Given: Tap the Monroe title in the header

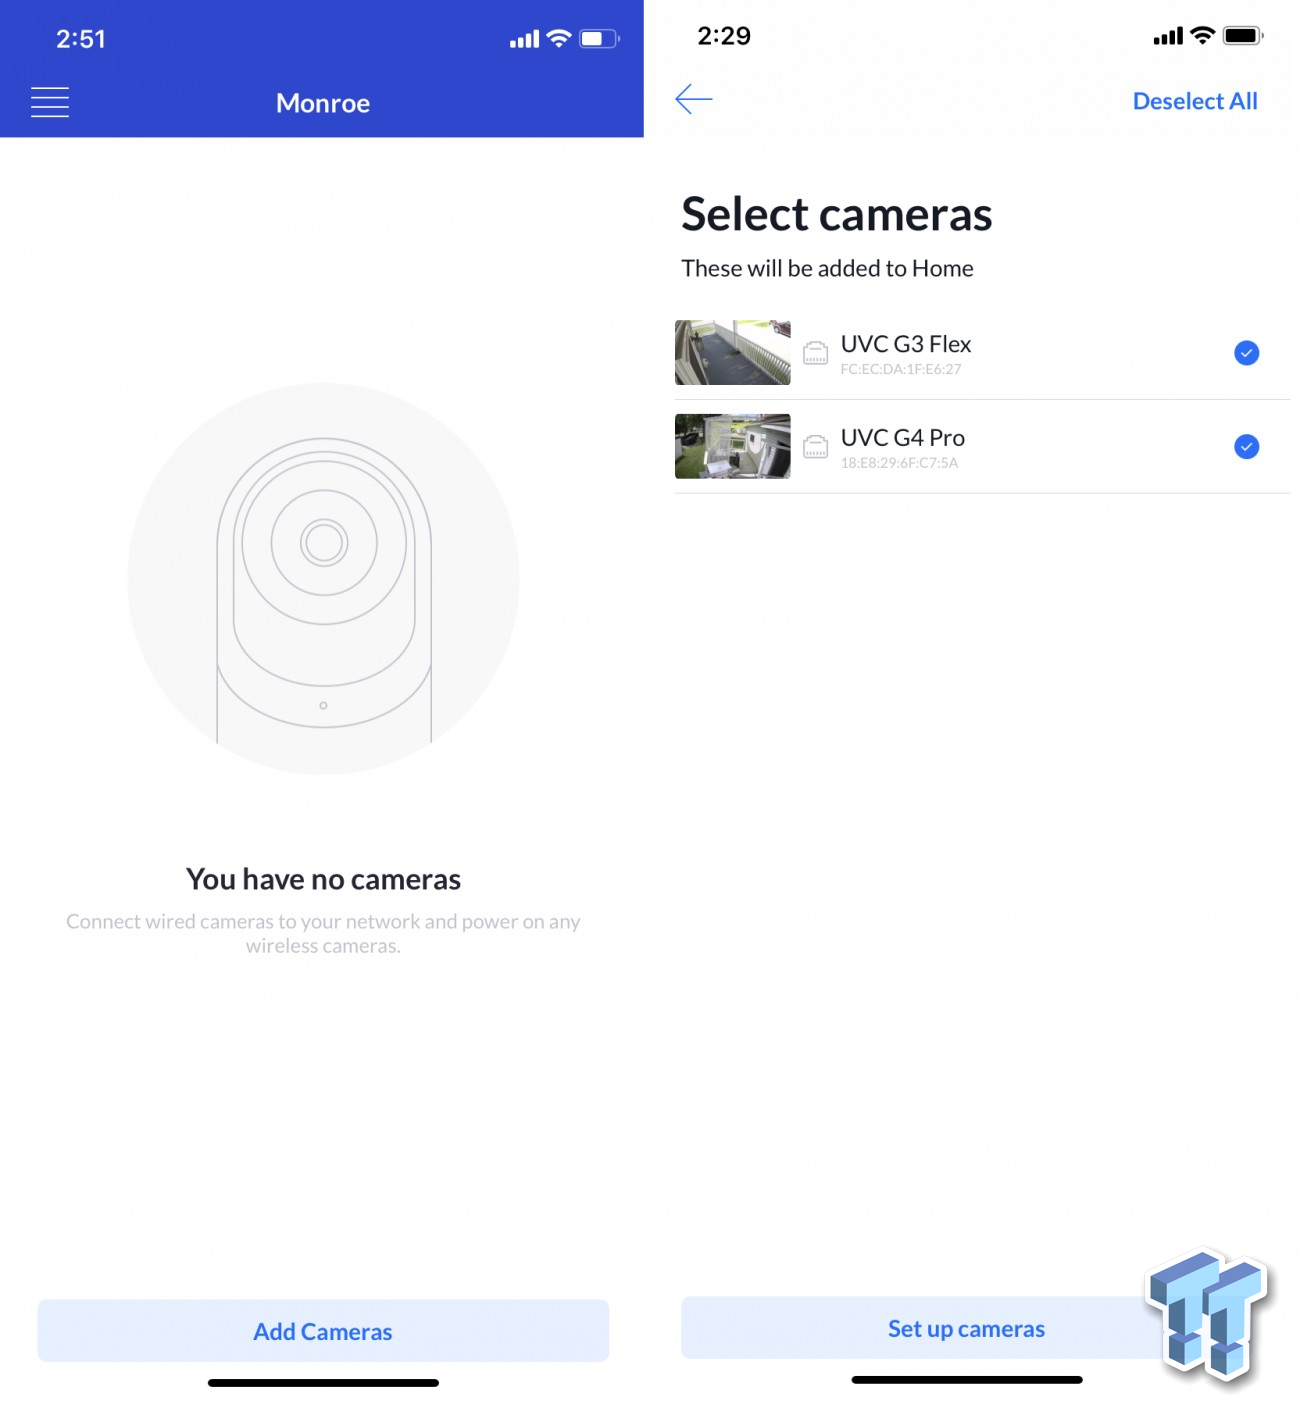Looking at the screenshot, I should point(323,103).
